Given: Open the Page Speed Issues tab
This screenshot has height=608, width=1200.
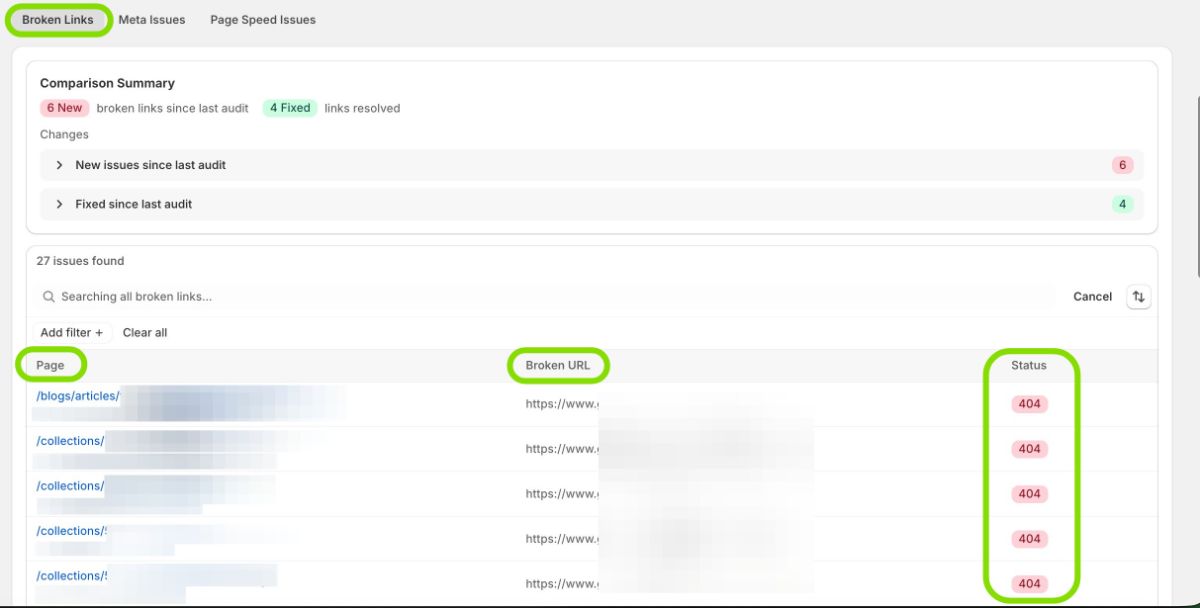Looking at the screenshot, I should pos(262,20).
